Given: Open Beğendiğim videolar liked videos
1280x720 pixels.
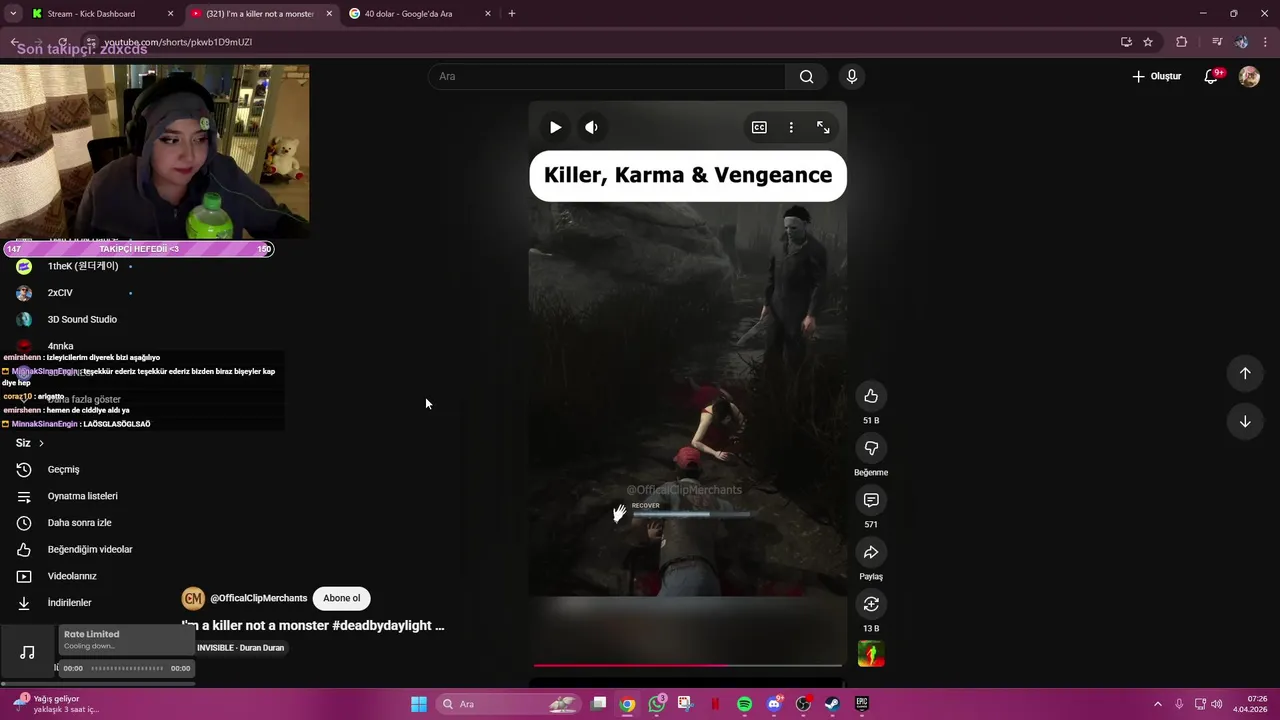Looking at the screenshot, I should point(90,550).
